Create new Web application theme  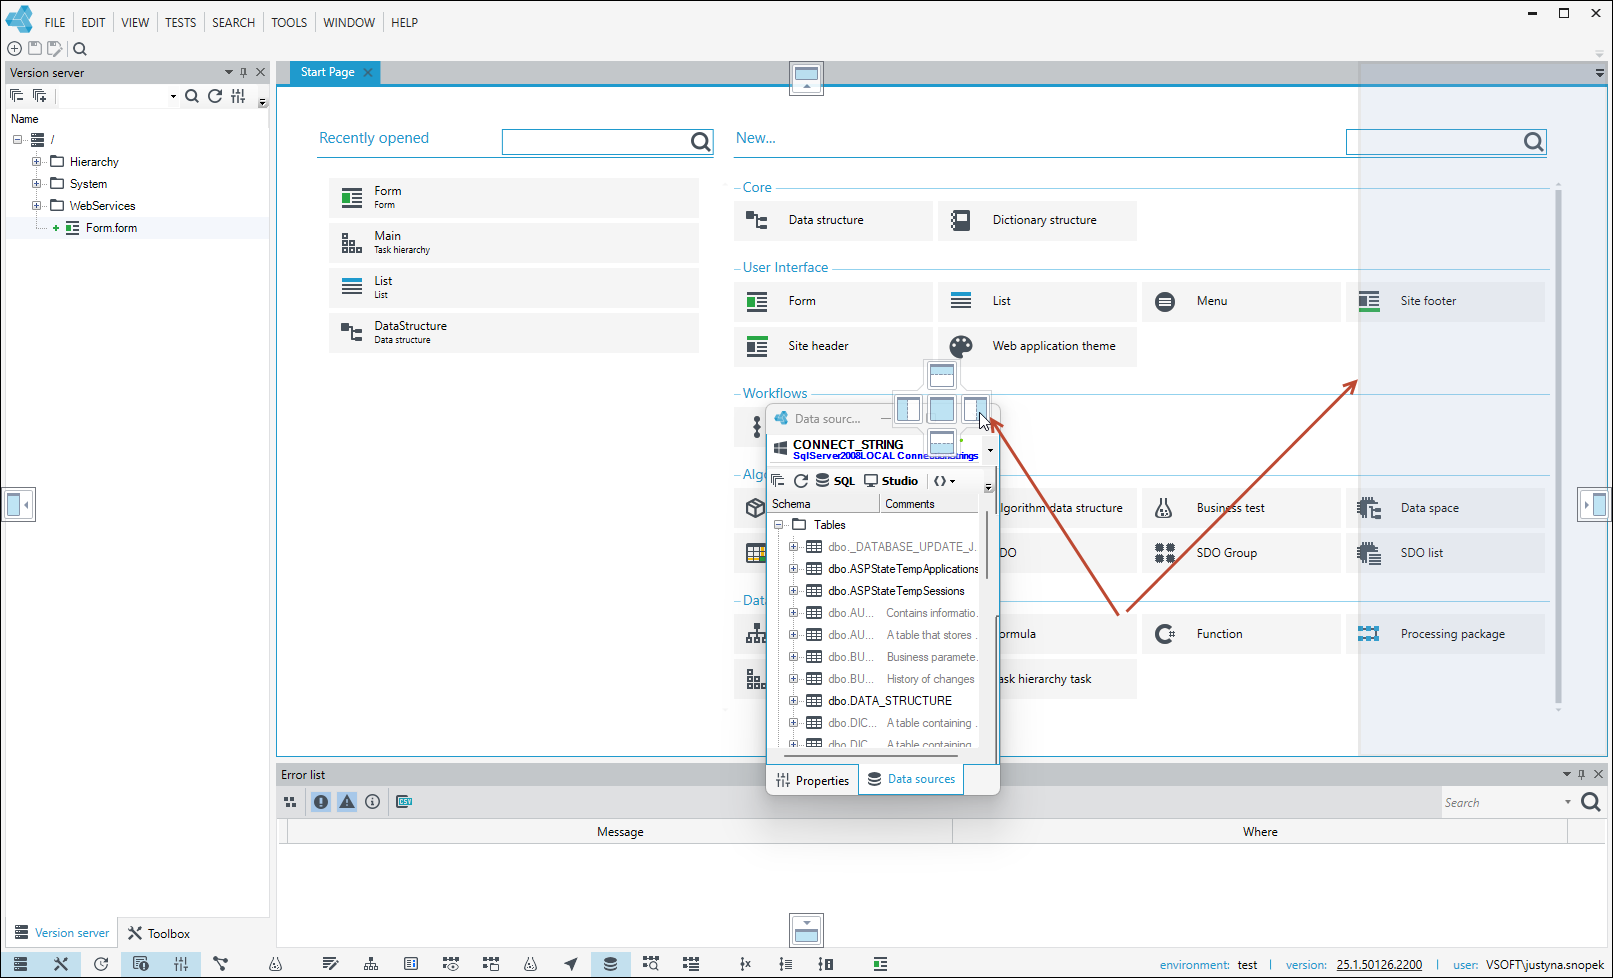1037,346
